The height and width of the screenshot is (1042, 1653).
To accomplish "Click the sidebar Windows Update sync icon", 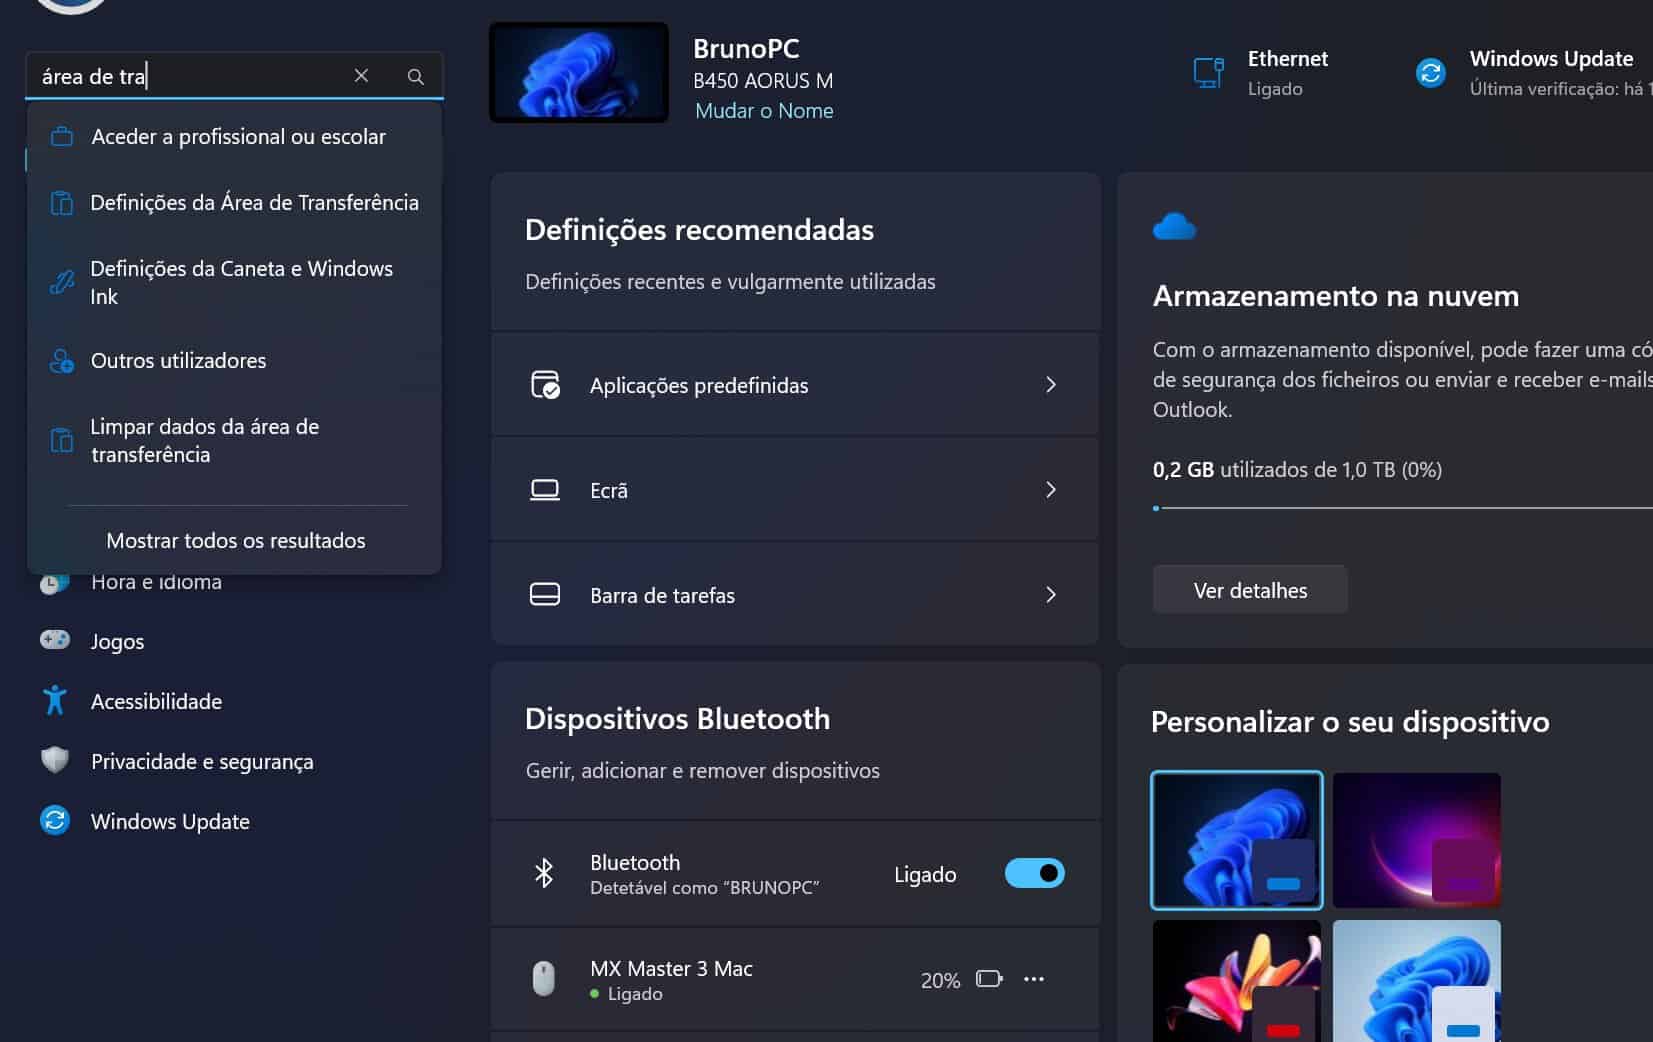I will click(x=55, y=821).
